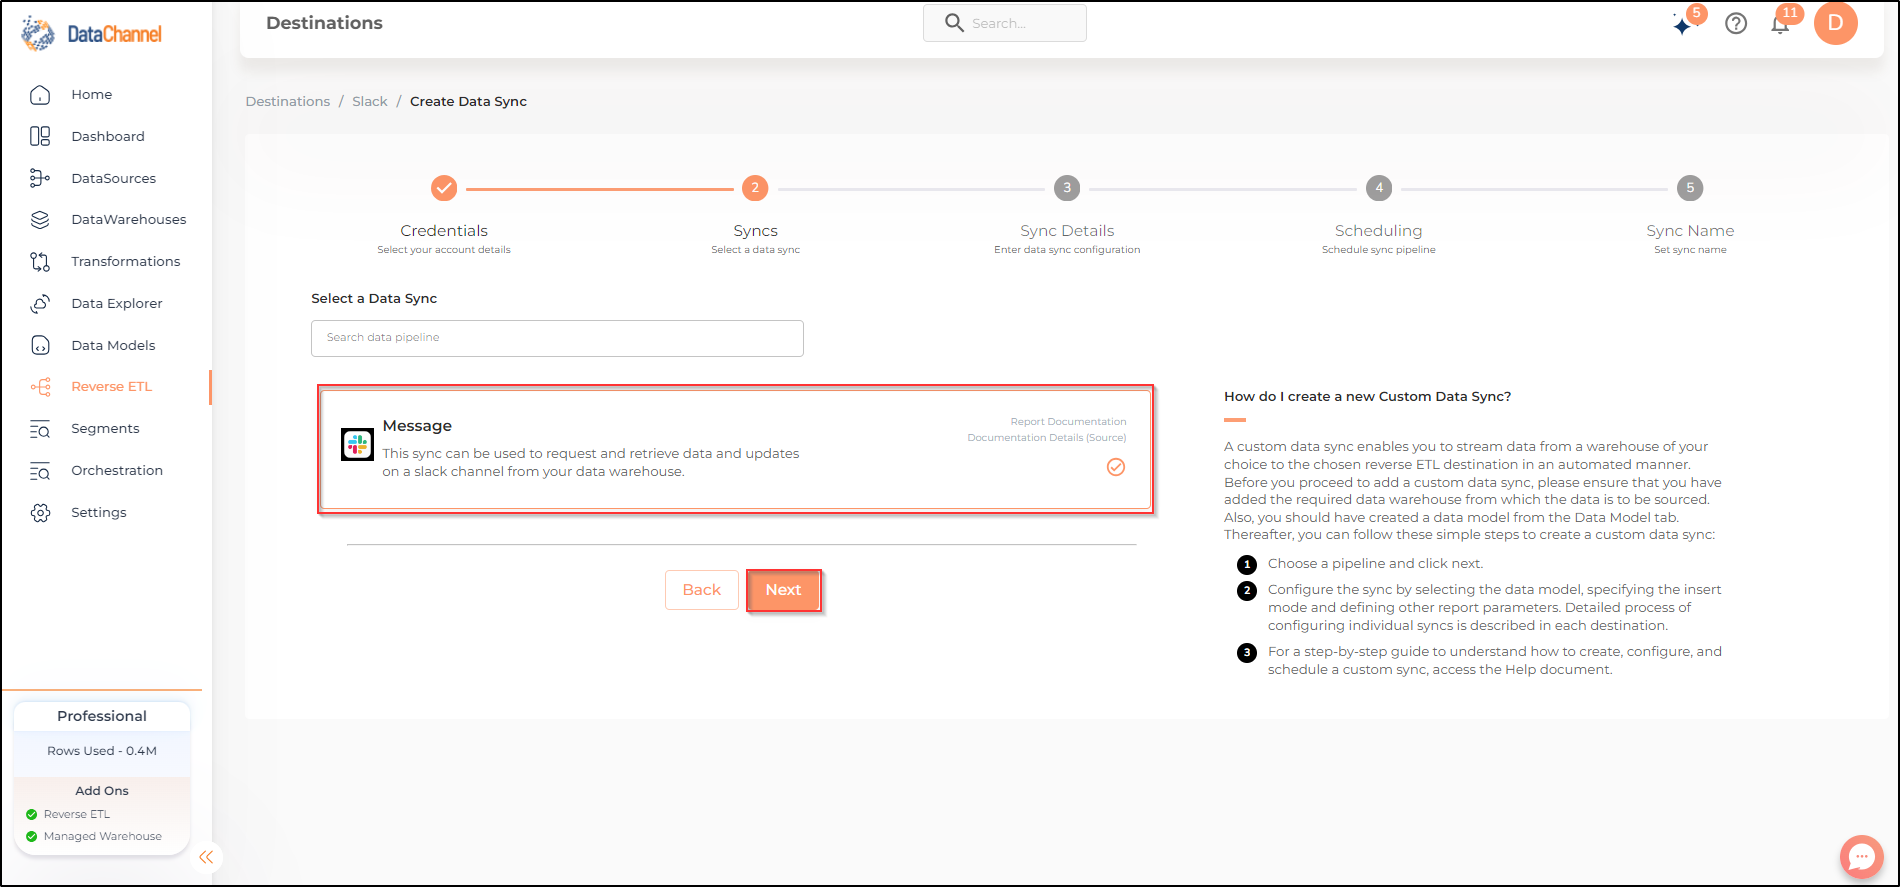The width and height of the screenshot is (1900, 887).
Task: Click the Orchestration sidebar icon
Action: [x=40, y=471]
